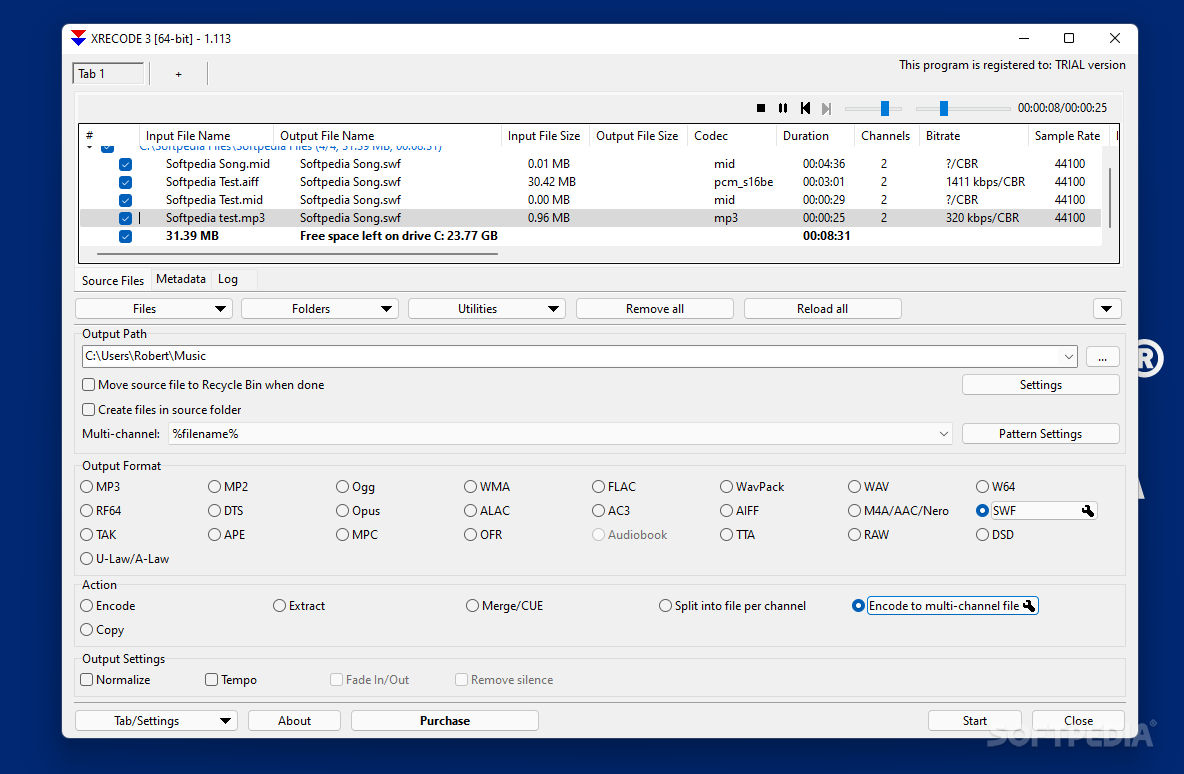This screenshot has height=774, width=1184.
Task: Sort by Duration column header
Action: tap(816, 136)
